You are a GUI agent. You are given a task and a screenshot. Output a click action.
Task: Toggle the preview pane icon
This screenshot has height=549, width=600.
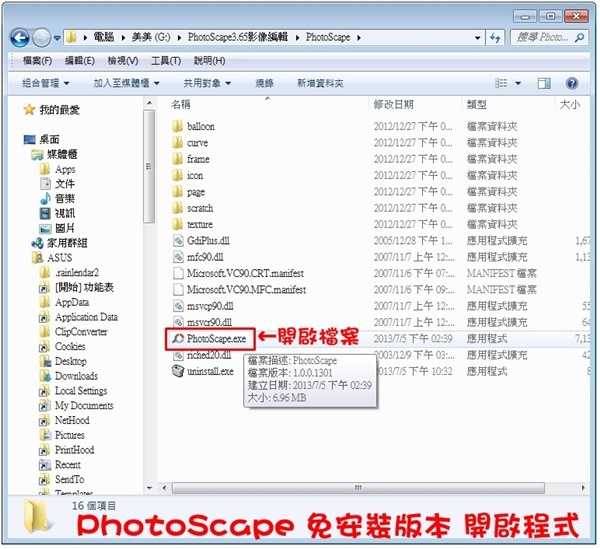coord(544,83)
